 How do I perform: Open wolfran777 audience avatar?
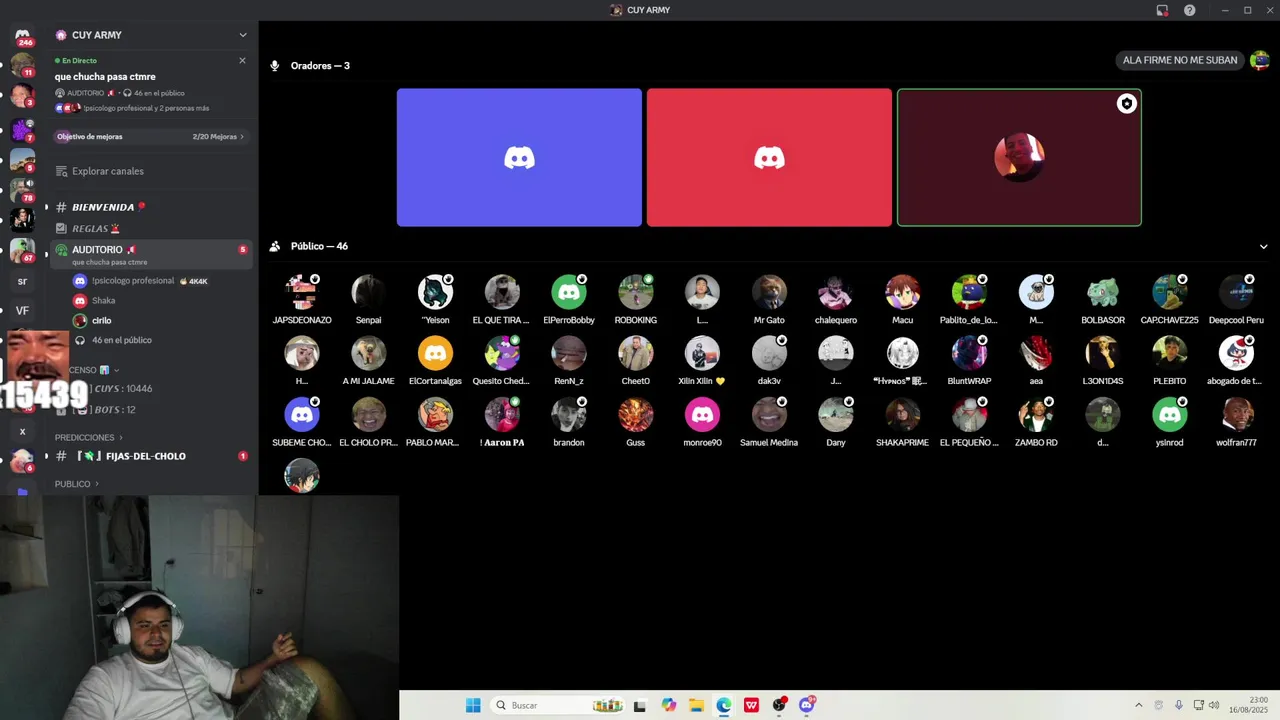pos(1237,414)
